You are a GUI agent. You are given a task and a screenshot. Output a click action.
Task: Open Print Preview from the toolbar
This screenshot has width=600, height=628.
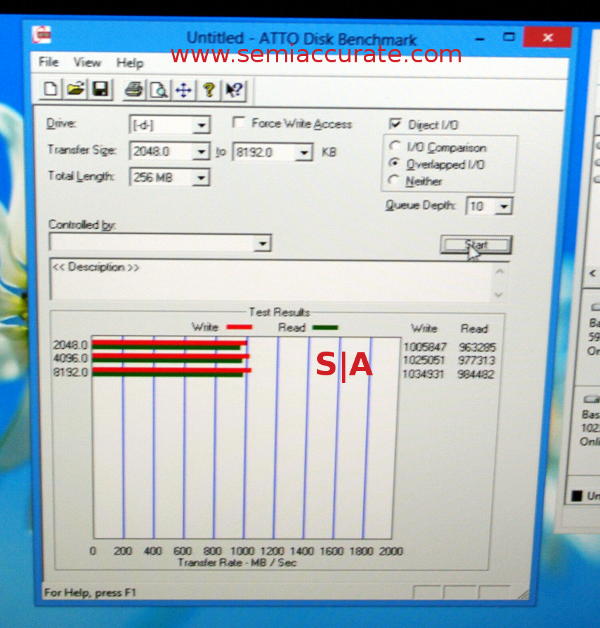click(158, 90)
